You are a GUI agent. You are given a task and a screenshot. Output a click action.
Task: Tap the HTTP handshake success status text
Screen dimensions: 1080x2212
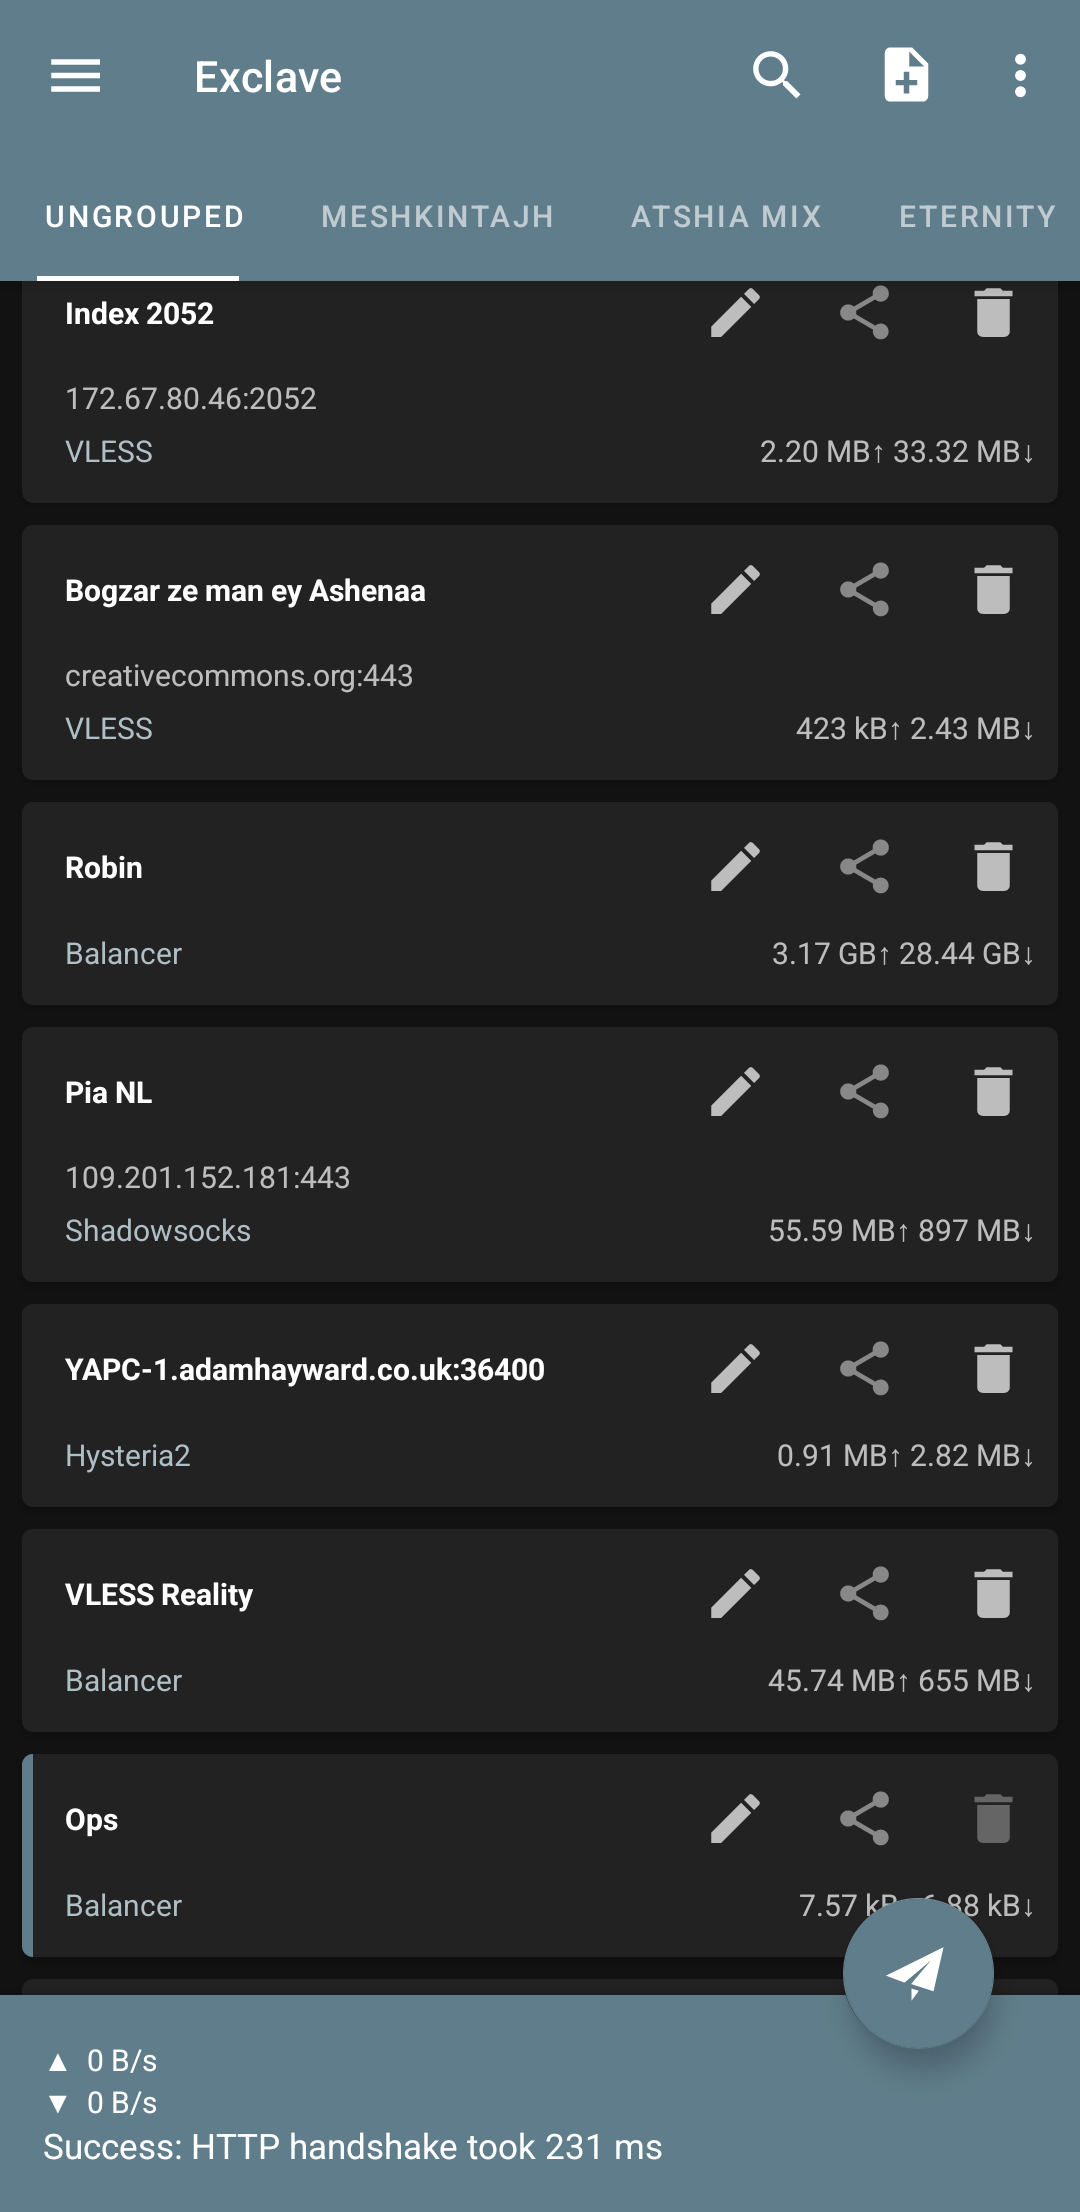pos(353,2147)
